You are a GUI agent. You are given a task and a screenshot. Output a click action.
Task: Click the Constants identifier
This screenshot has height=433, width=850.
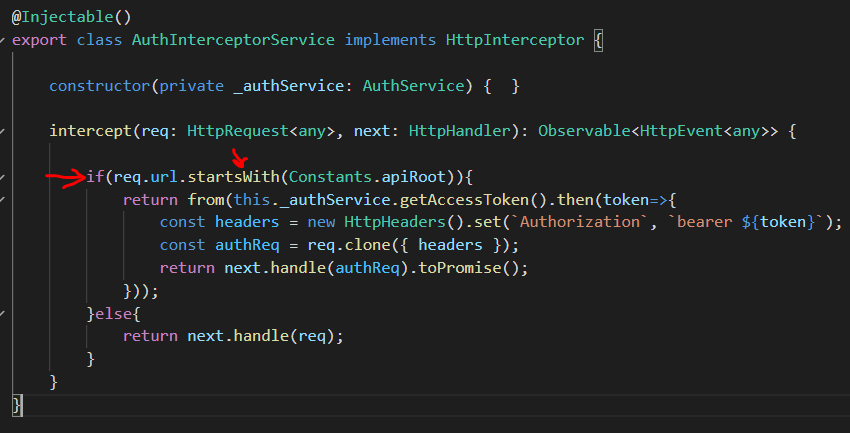point(330,177)
